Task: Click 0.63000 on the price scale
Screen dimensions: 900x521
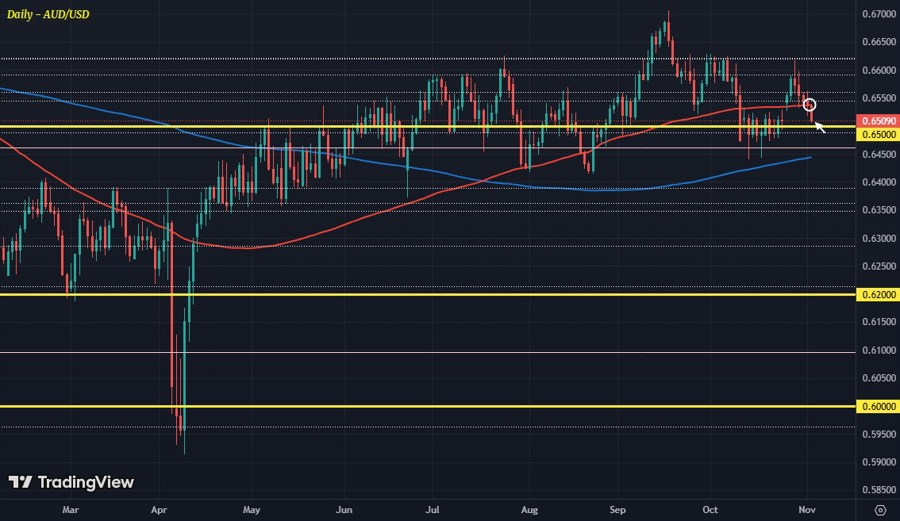Action: [877, 239]
